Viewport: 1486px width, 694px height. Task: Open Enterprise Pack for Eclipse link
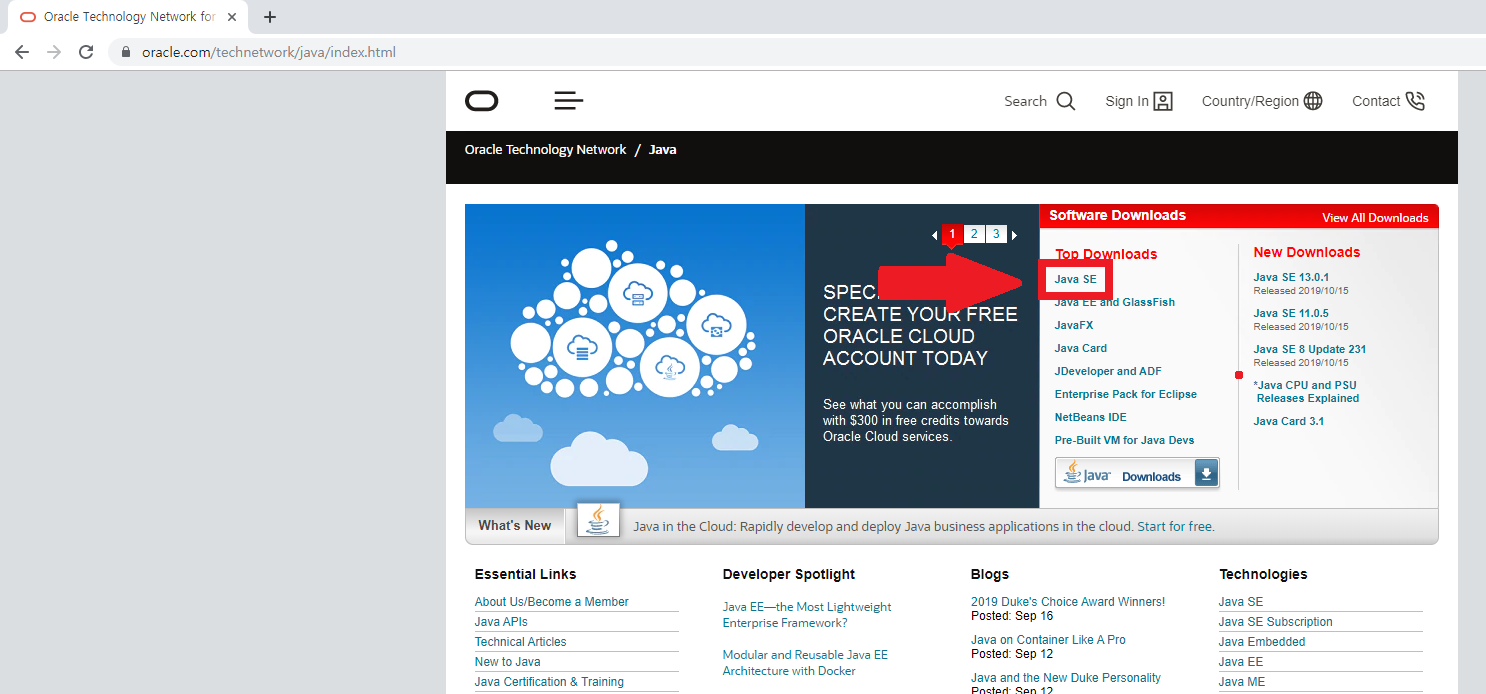tap(1125, 394)
